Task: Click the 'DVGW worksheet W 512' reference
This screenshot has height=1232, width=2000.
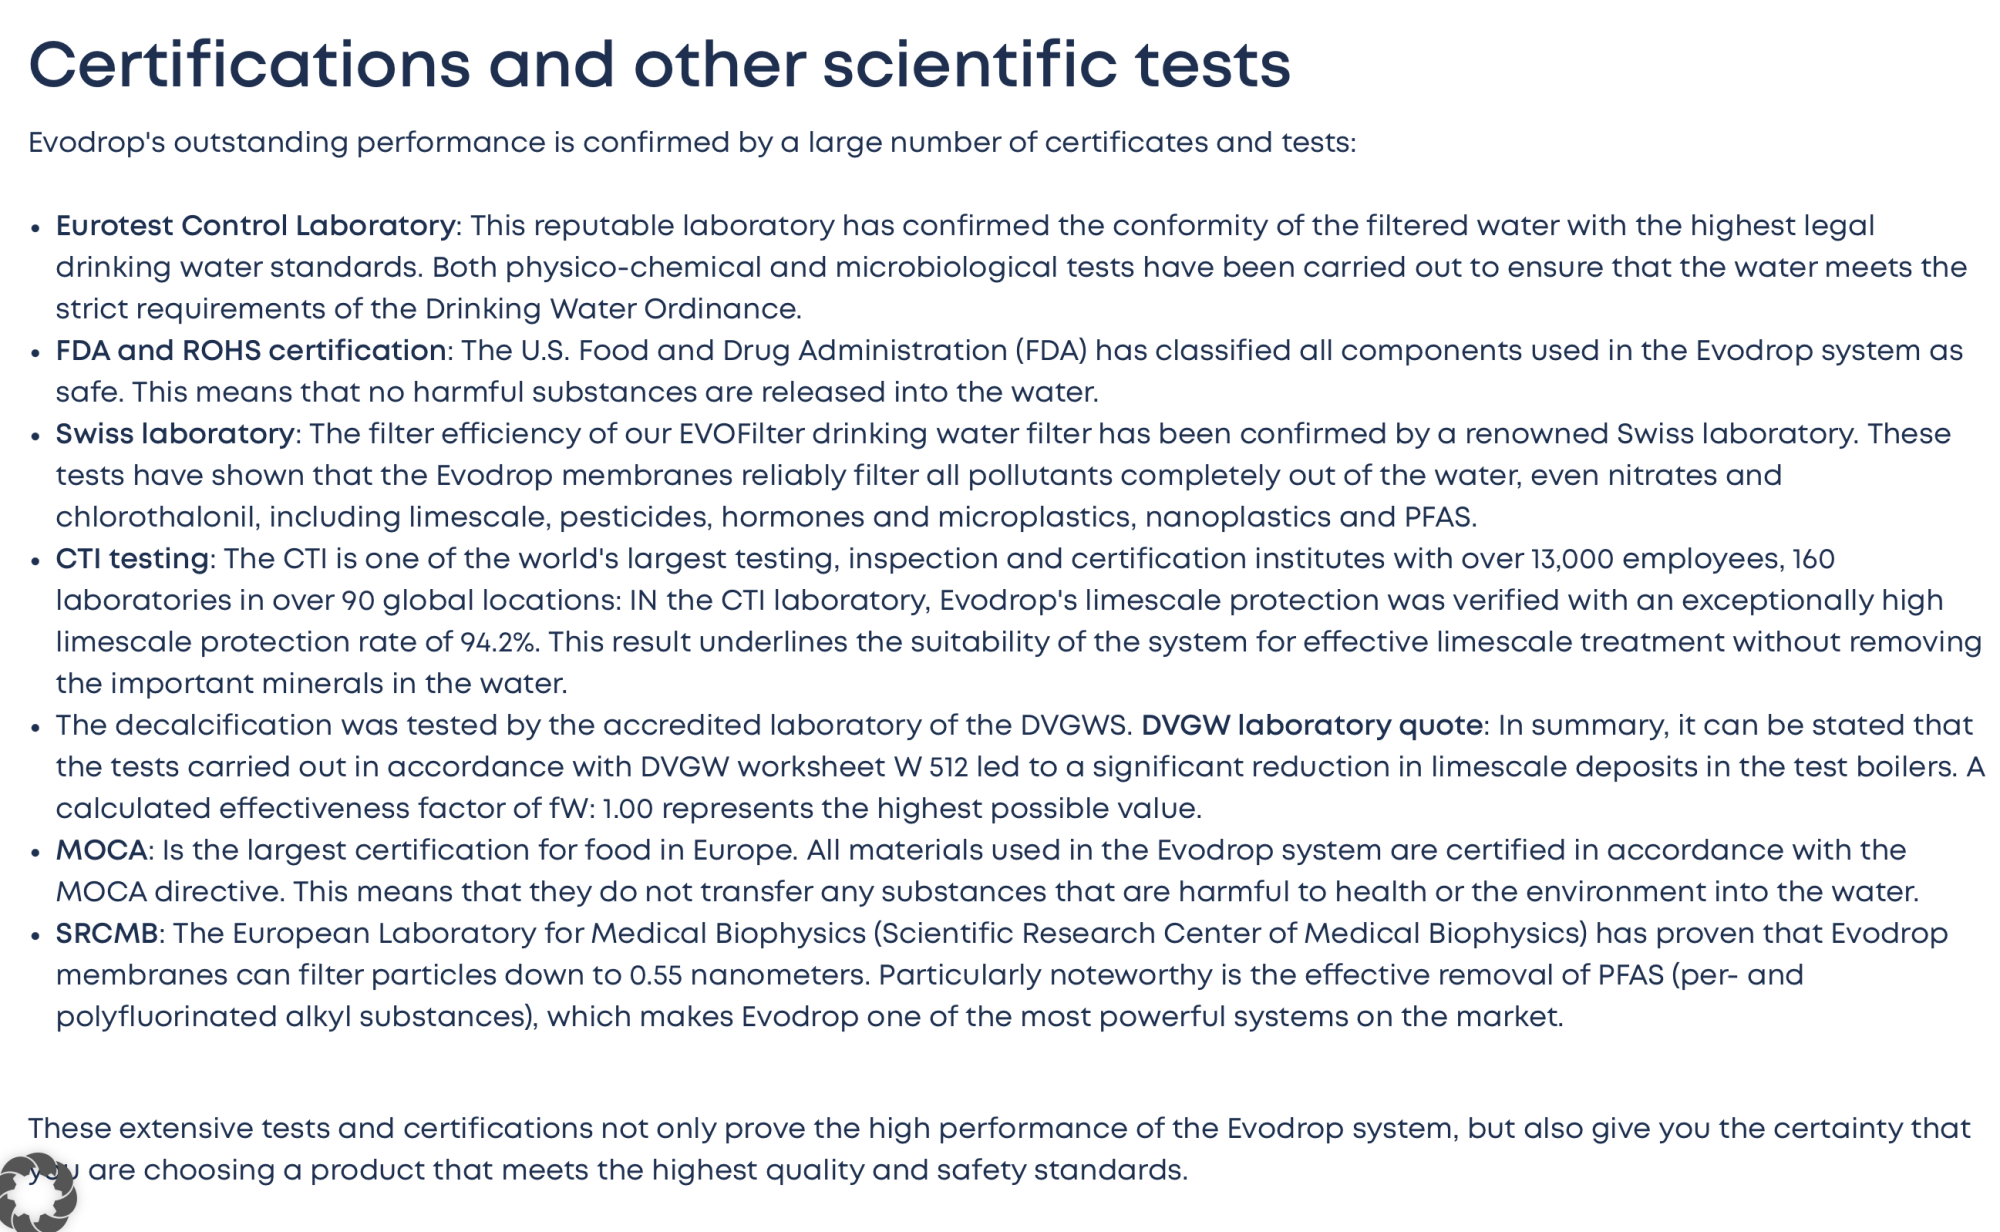Action: [804, 767]
